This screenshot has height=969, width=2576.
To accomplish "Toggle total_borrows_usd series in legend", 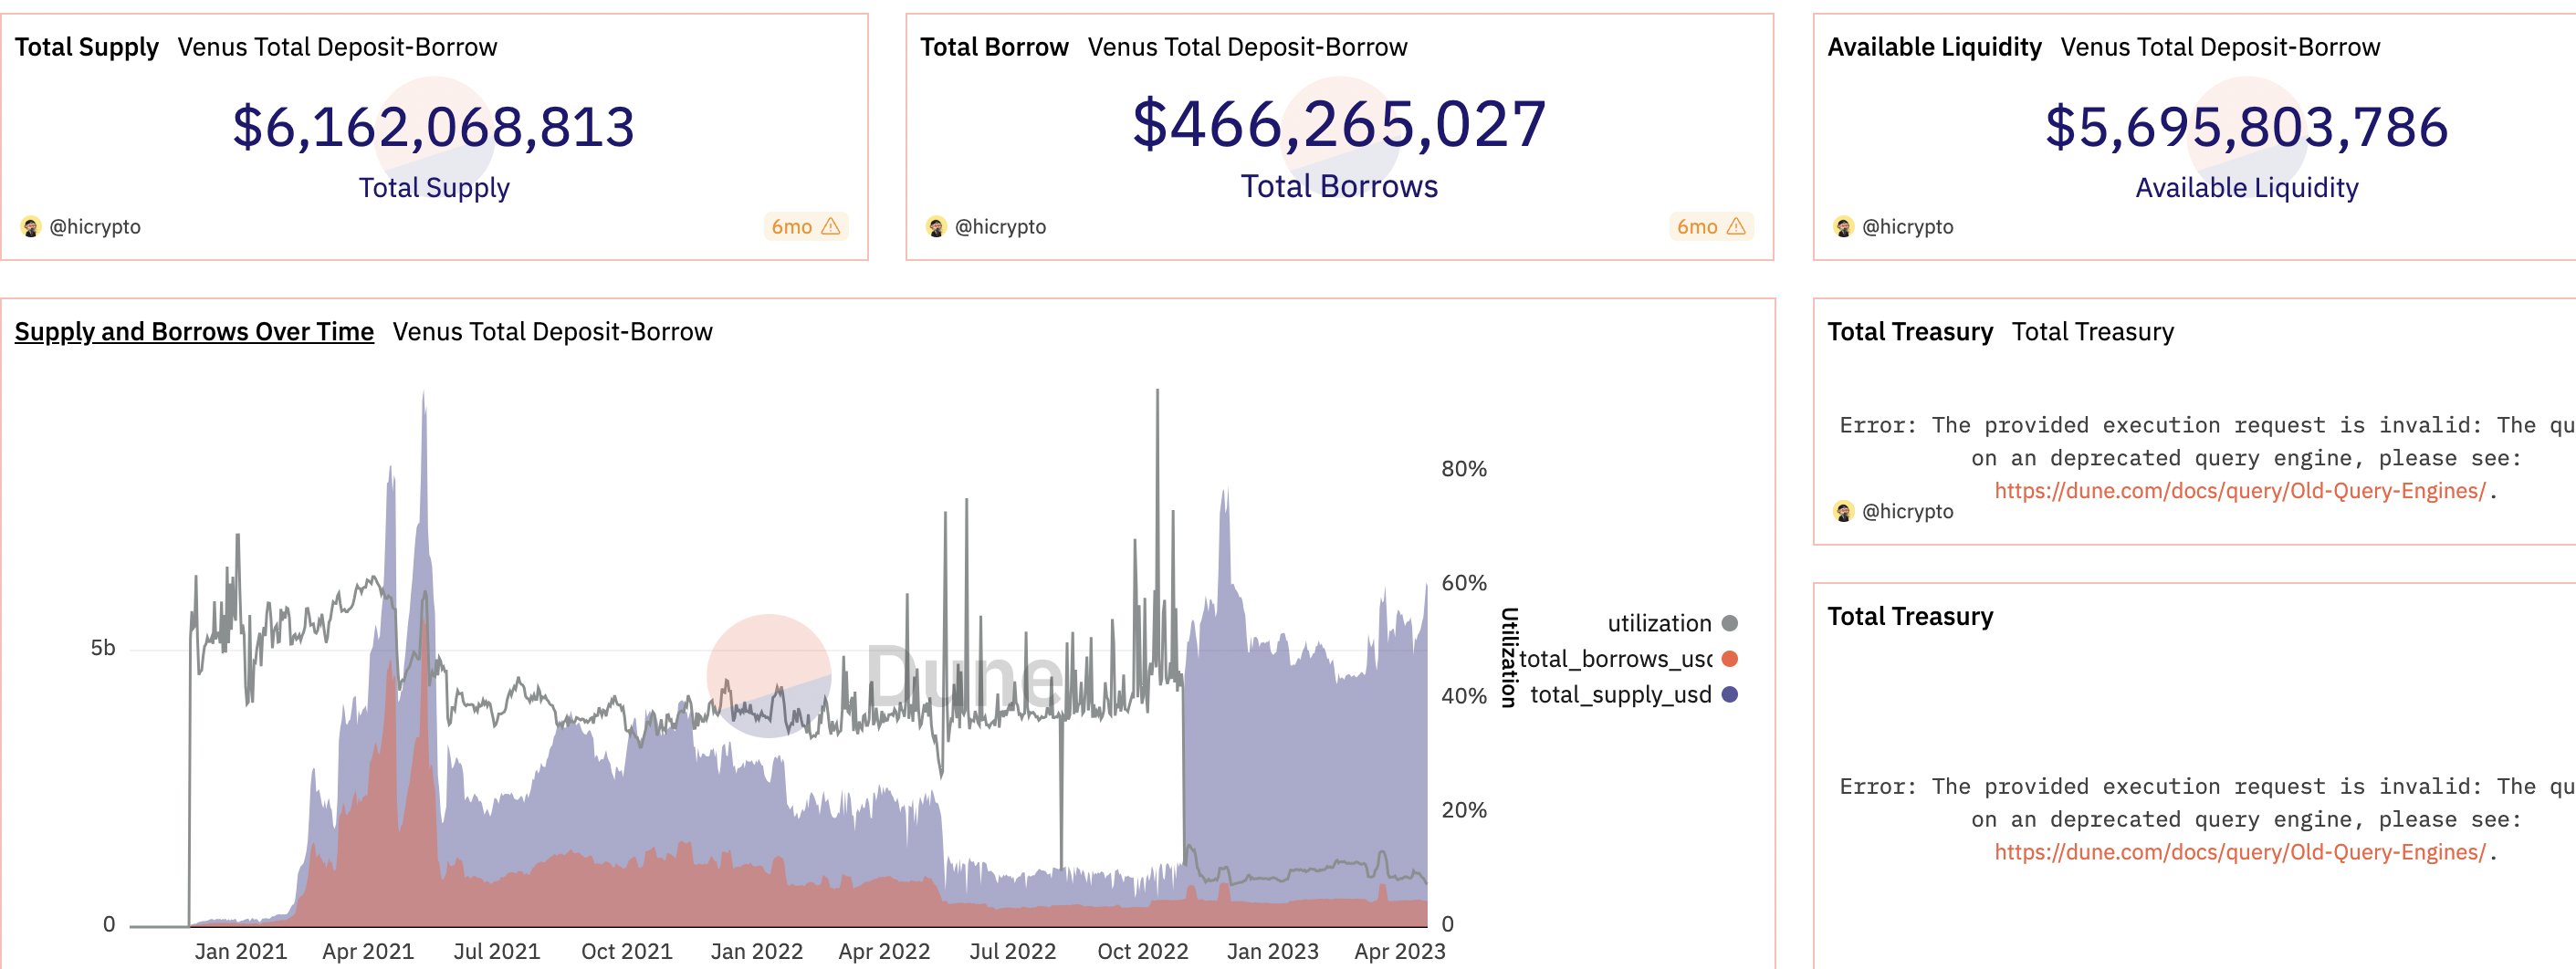I will pos(1628,659).
